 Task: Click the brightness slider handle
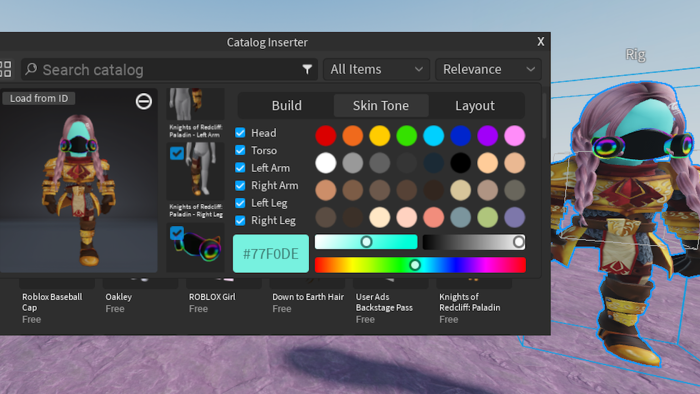[x=518, y=242]
